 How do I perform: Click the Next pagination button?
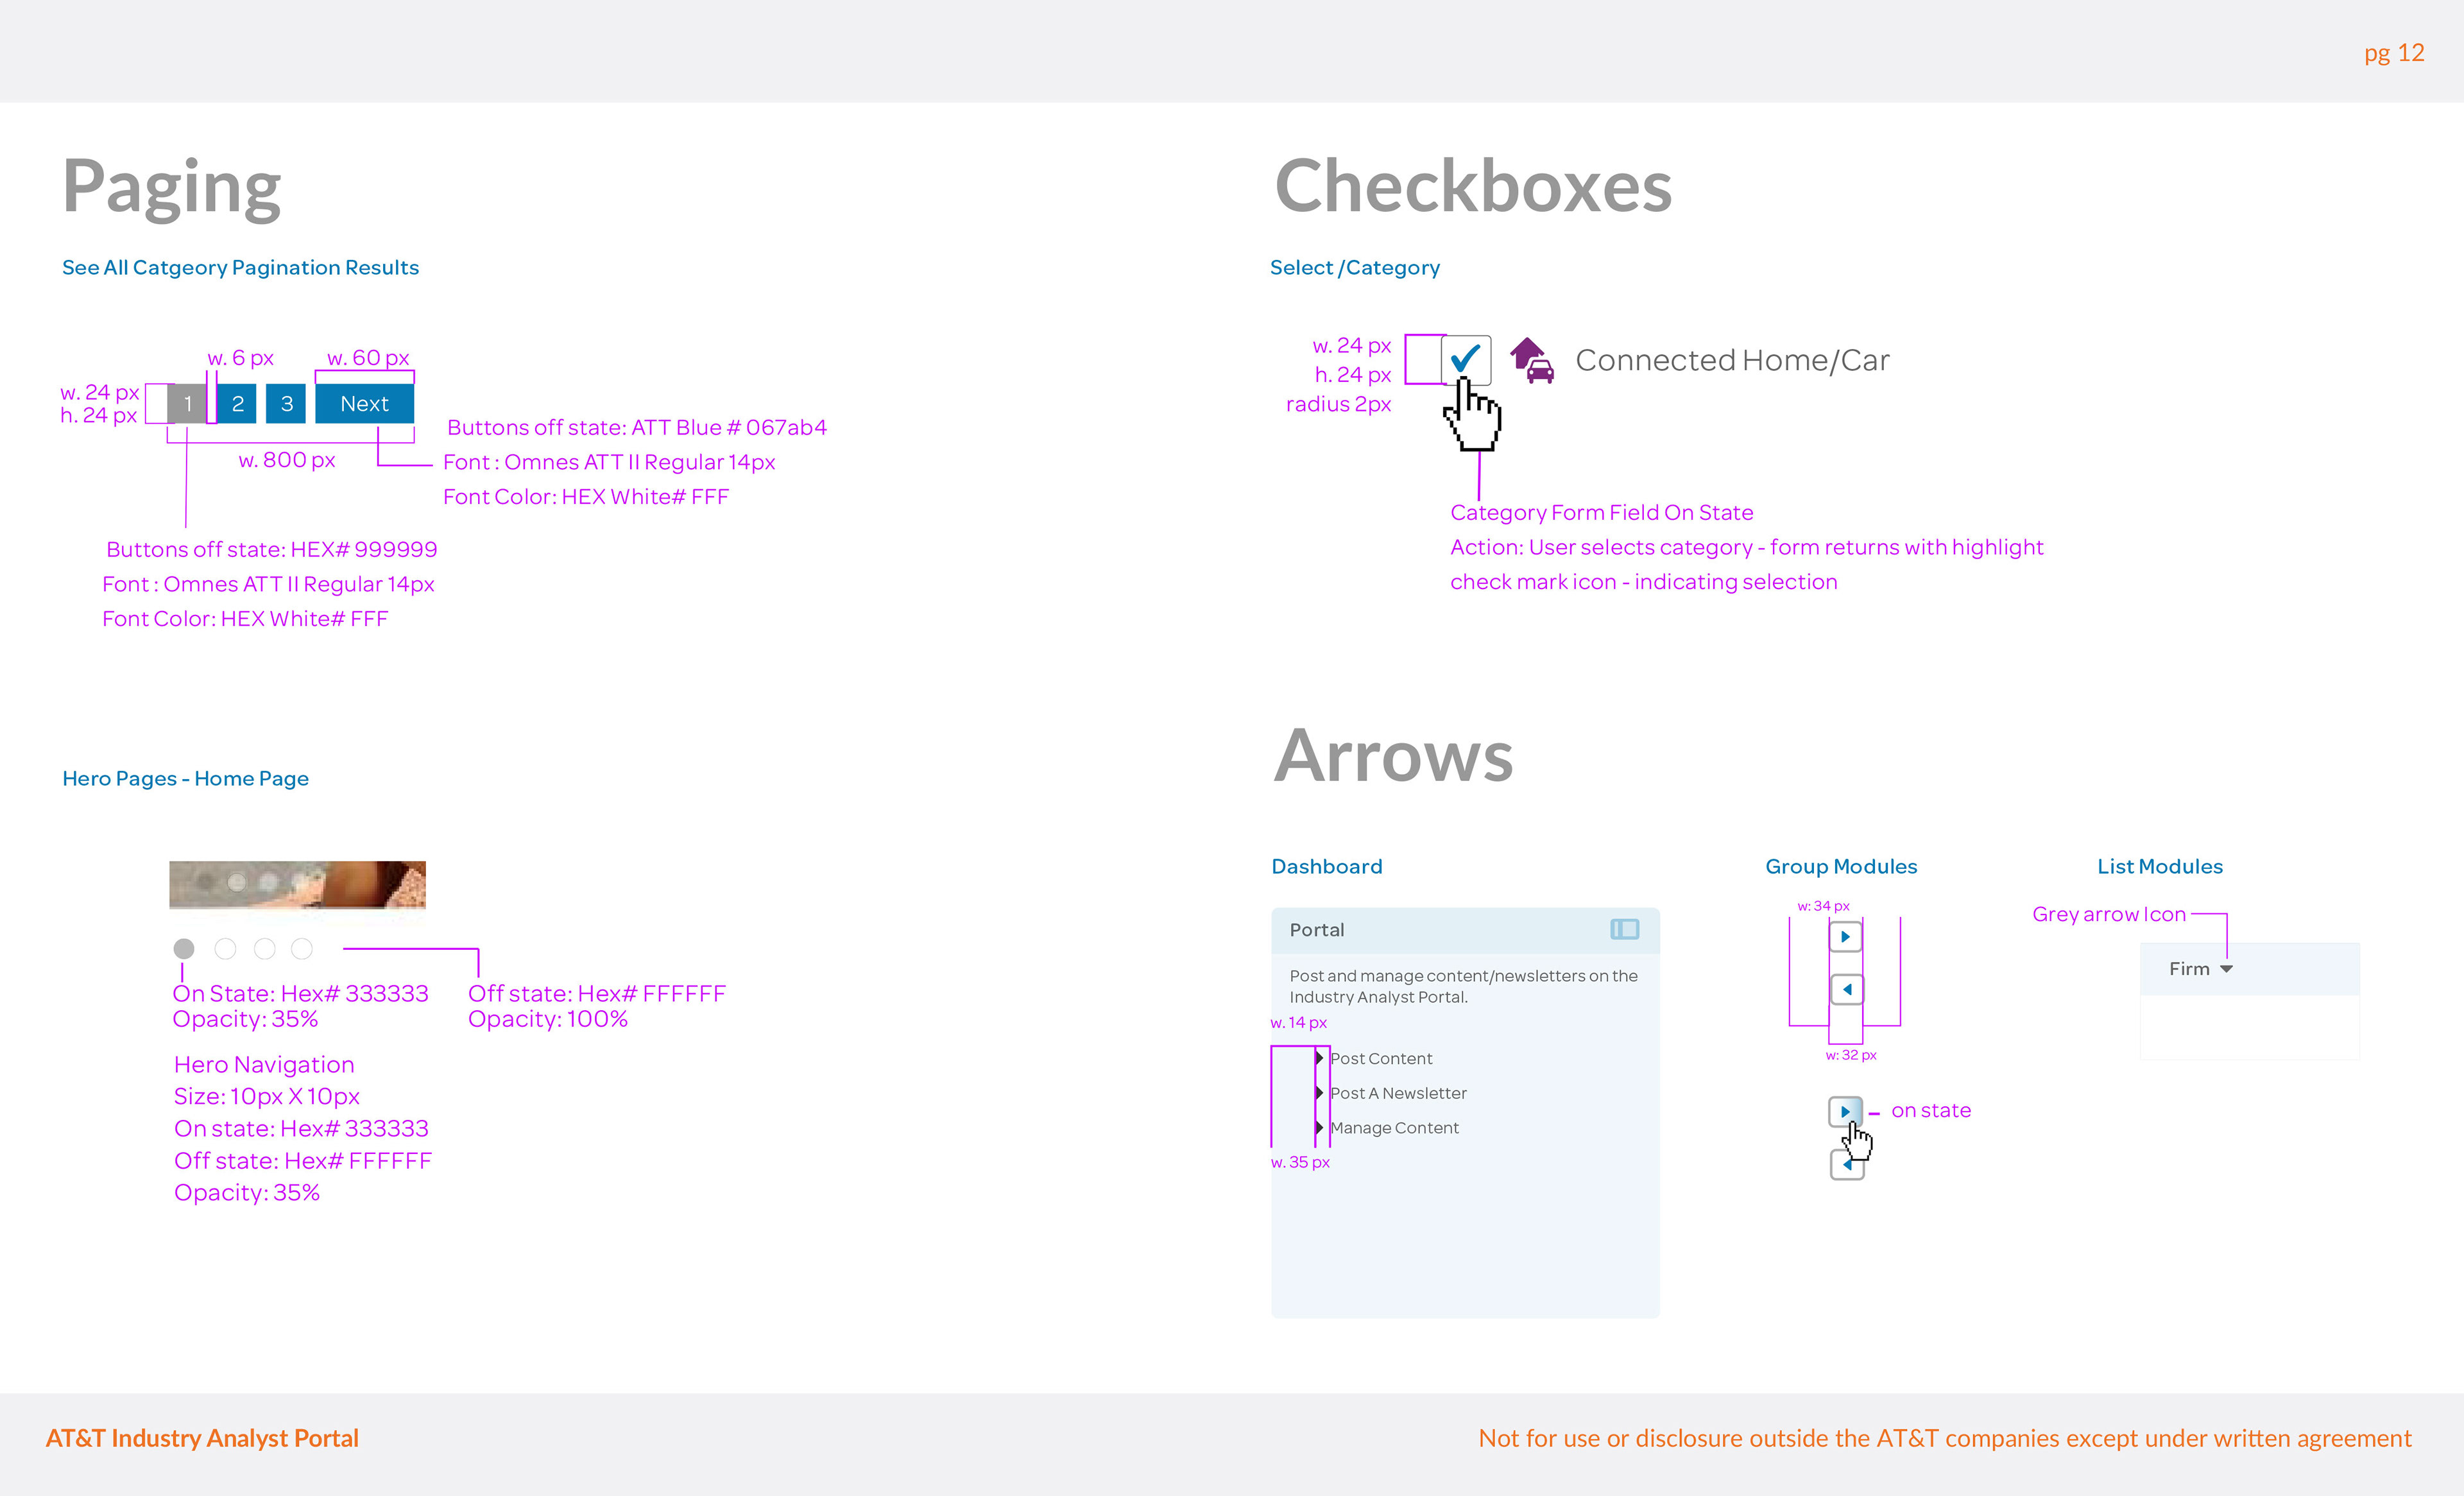tap(364, 404)
